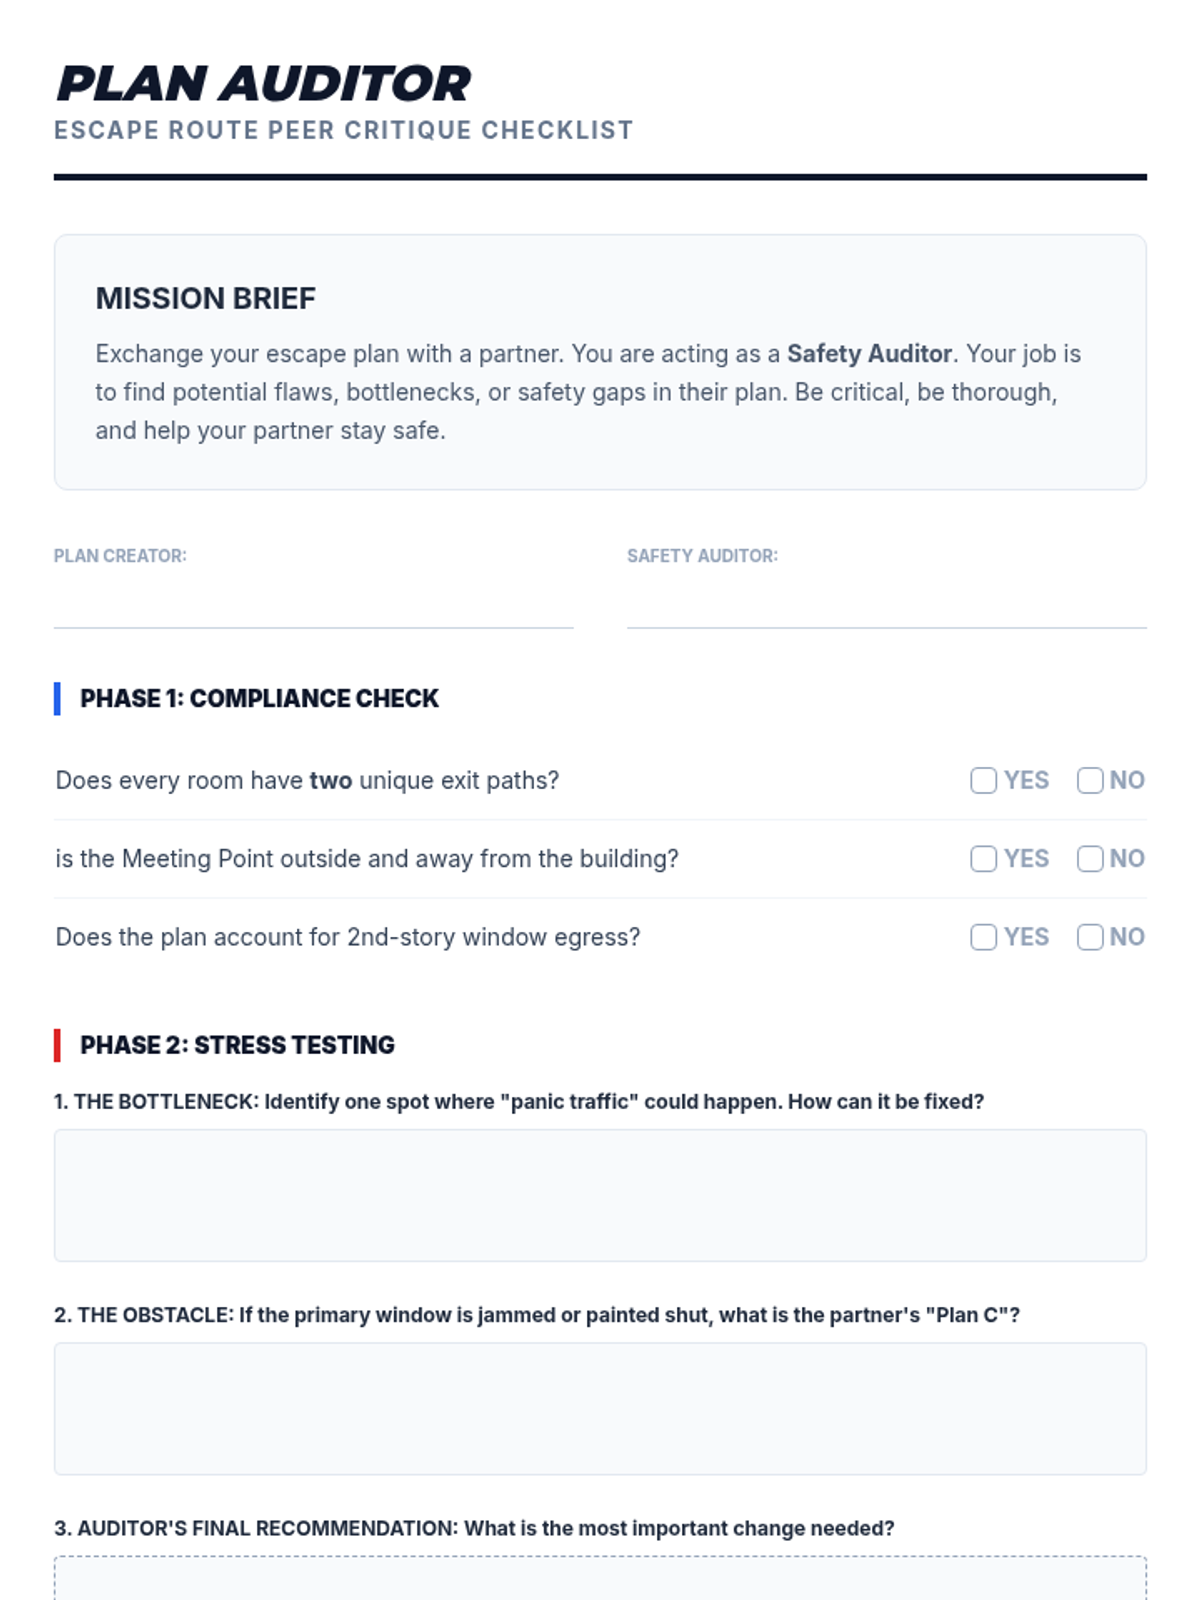Mark NO for 2nd-story window egress
The height and width of the screenshot is (1600, 1200).
[1090, 937]
